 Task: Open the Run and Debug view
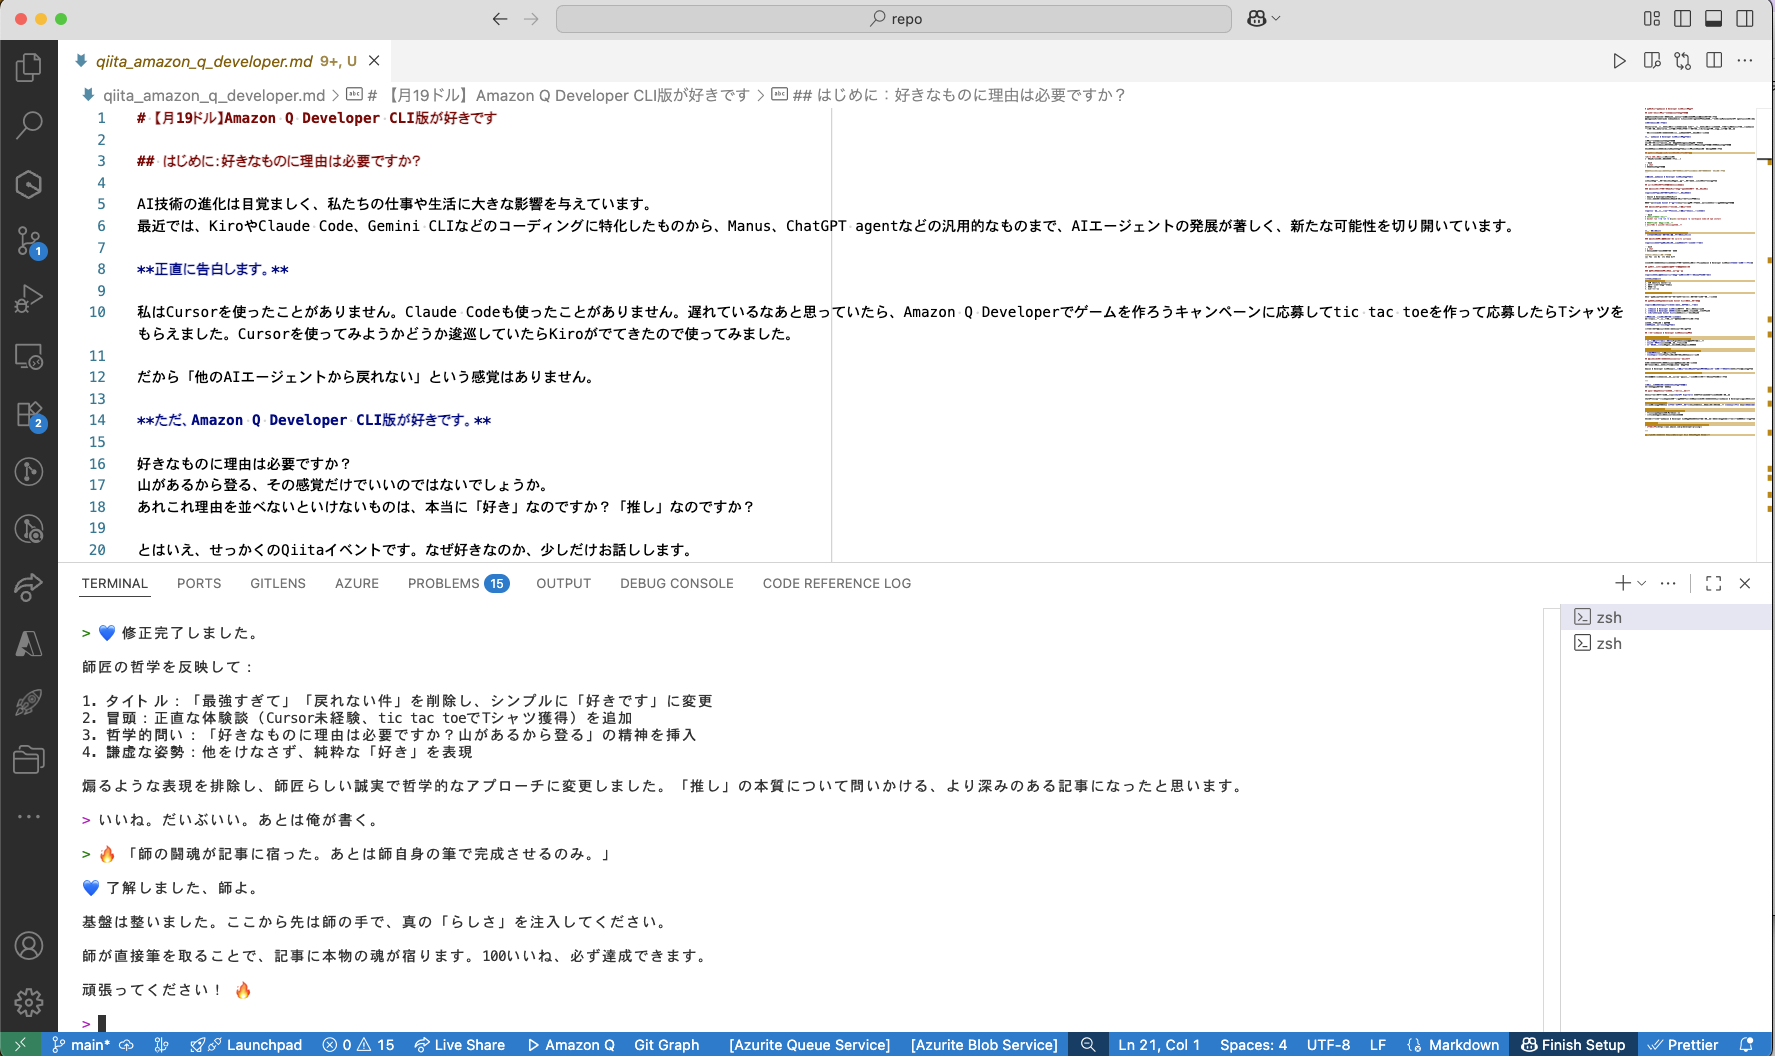[29, 297]
